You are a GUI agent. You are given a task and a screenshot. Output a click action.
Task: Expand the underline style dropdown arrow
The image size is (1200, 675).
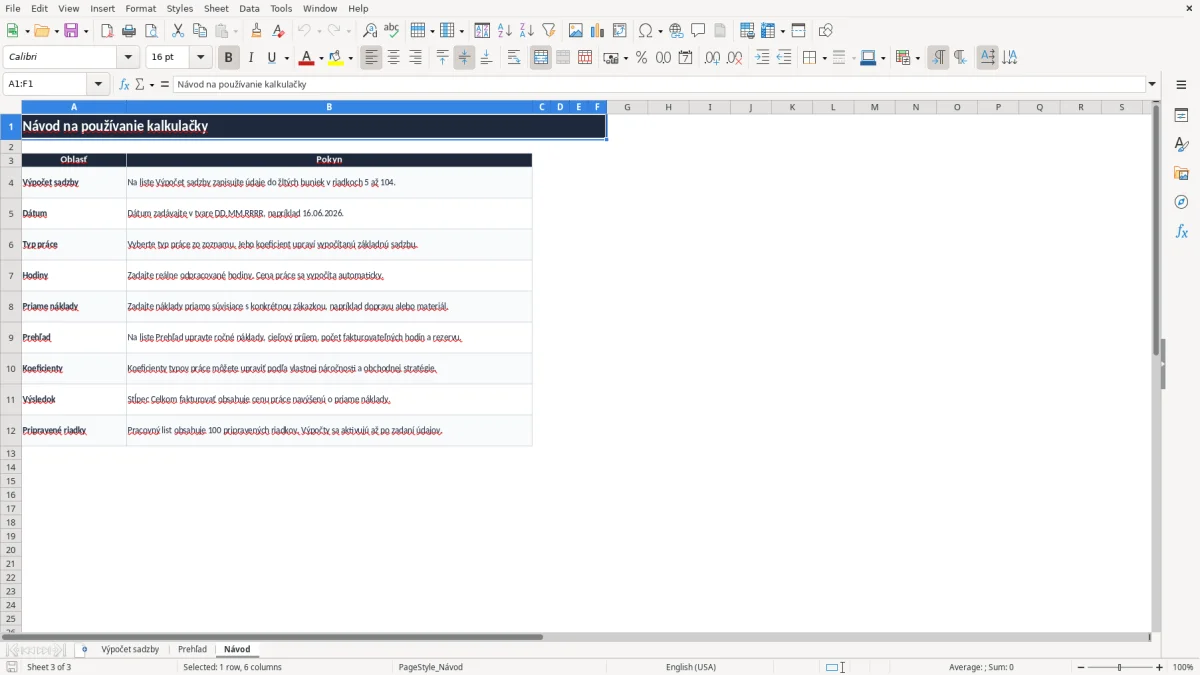(x=287, y=58)
